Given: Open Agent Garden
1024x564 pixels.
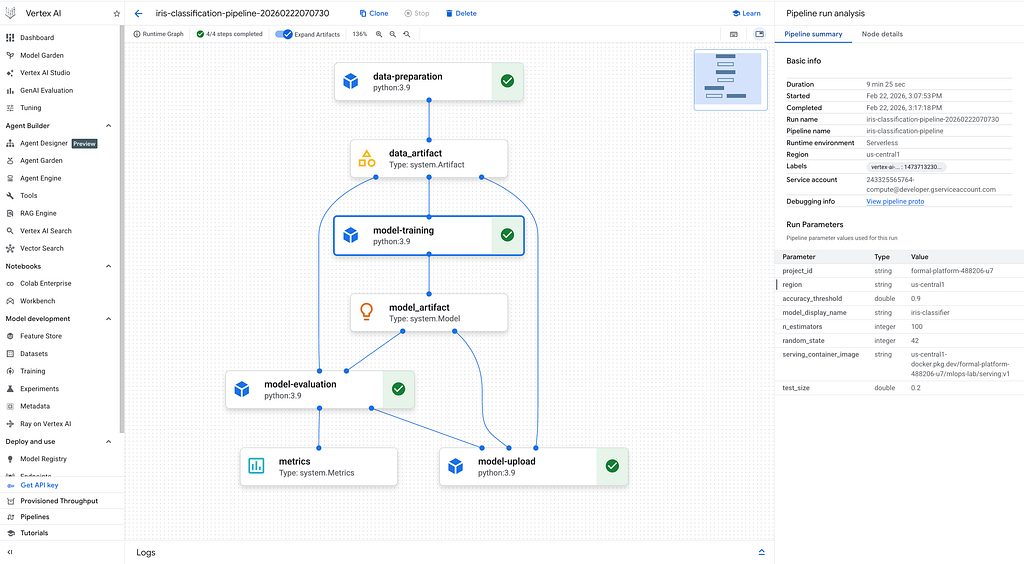Looking at the screenshot, I should tap(41, 161).
